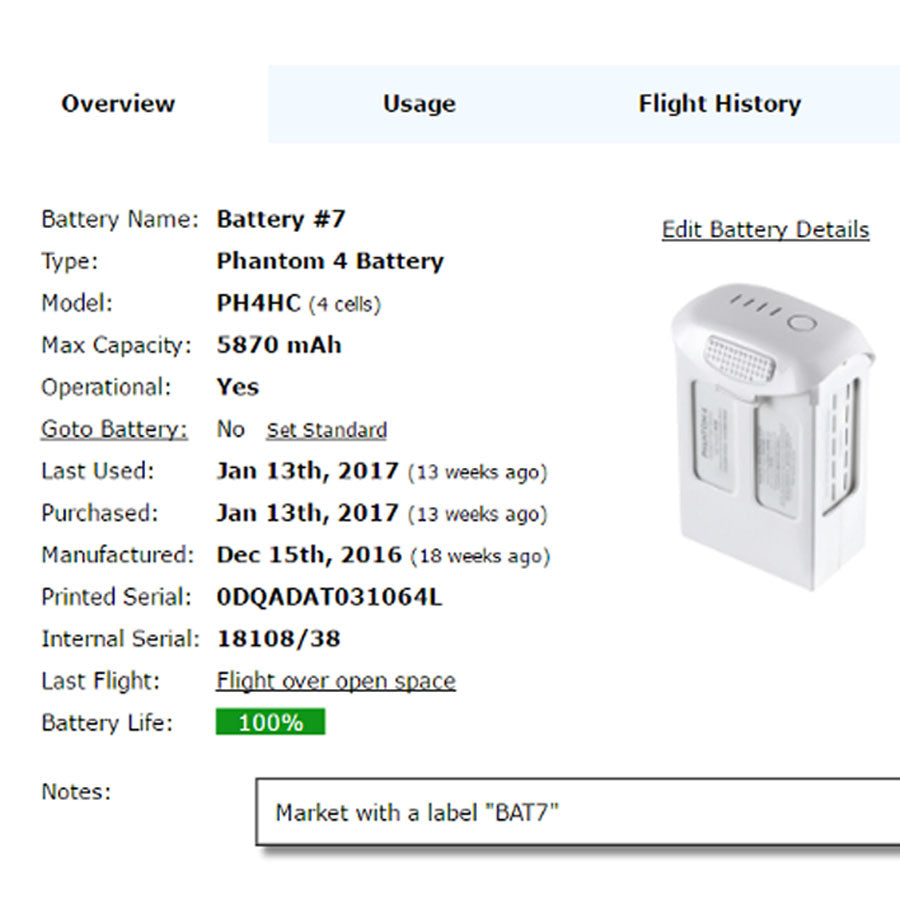Screen dimensions: 900x900
Task: Click the Last Used date value
Action: point(307,471)
